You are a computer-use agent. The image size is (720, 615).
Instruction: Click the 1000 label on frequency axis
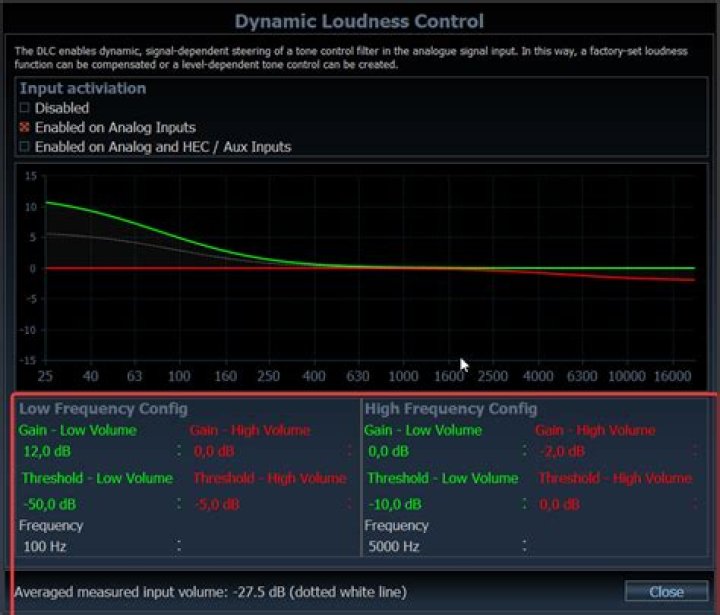pyautogui.click(x=403, y=376)
